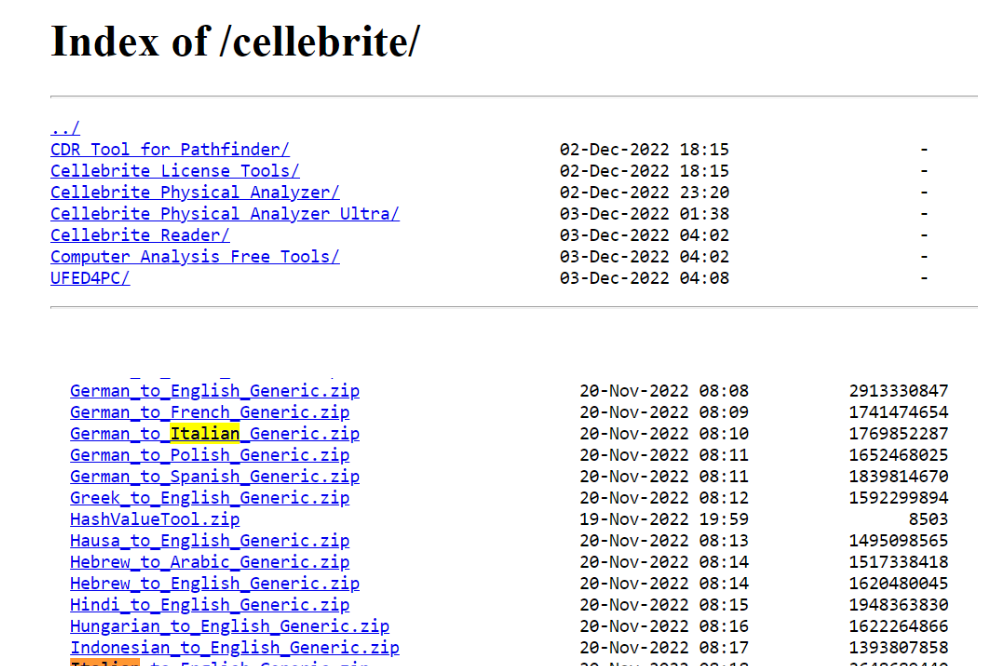The height and width of the screenshot is (666, 985).
Task: Download Hungarian_to_English_Generic.zip
Action: pos(230,626)
